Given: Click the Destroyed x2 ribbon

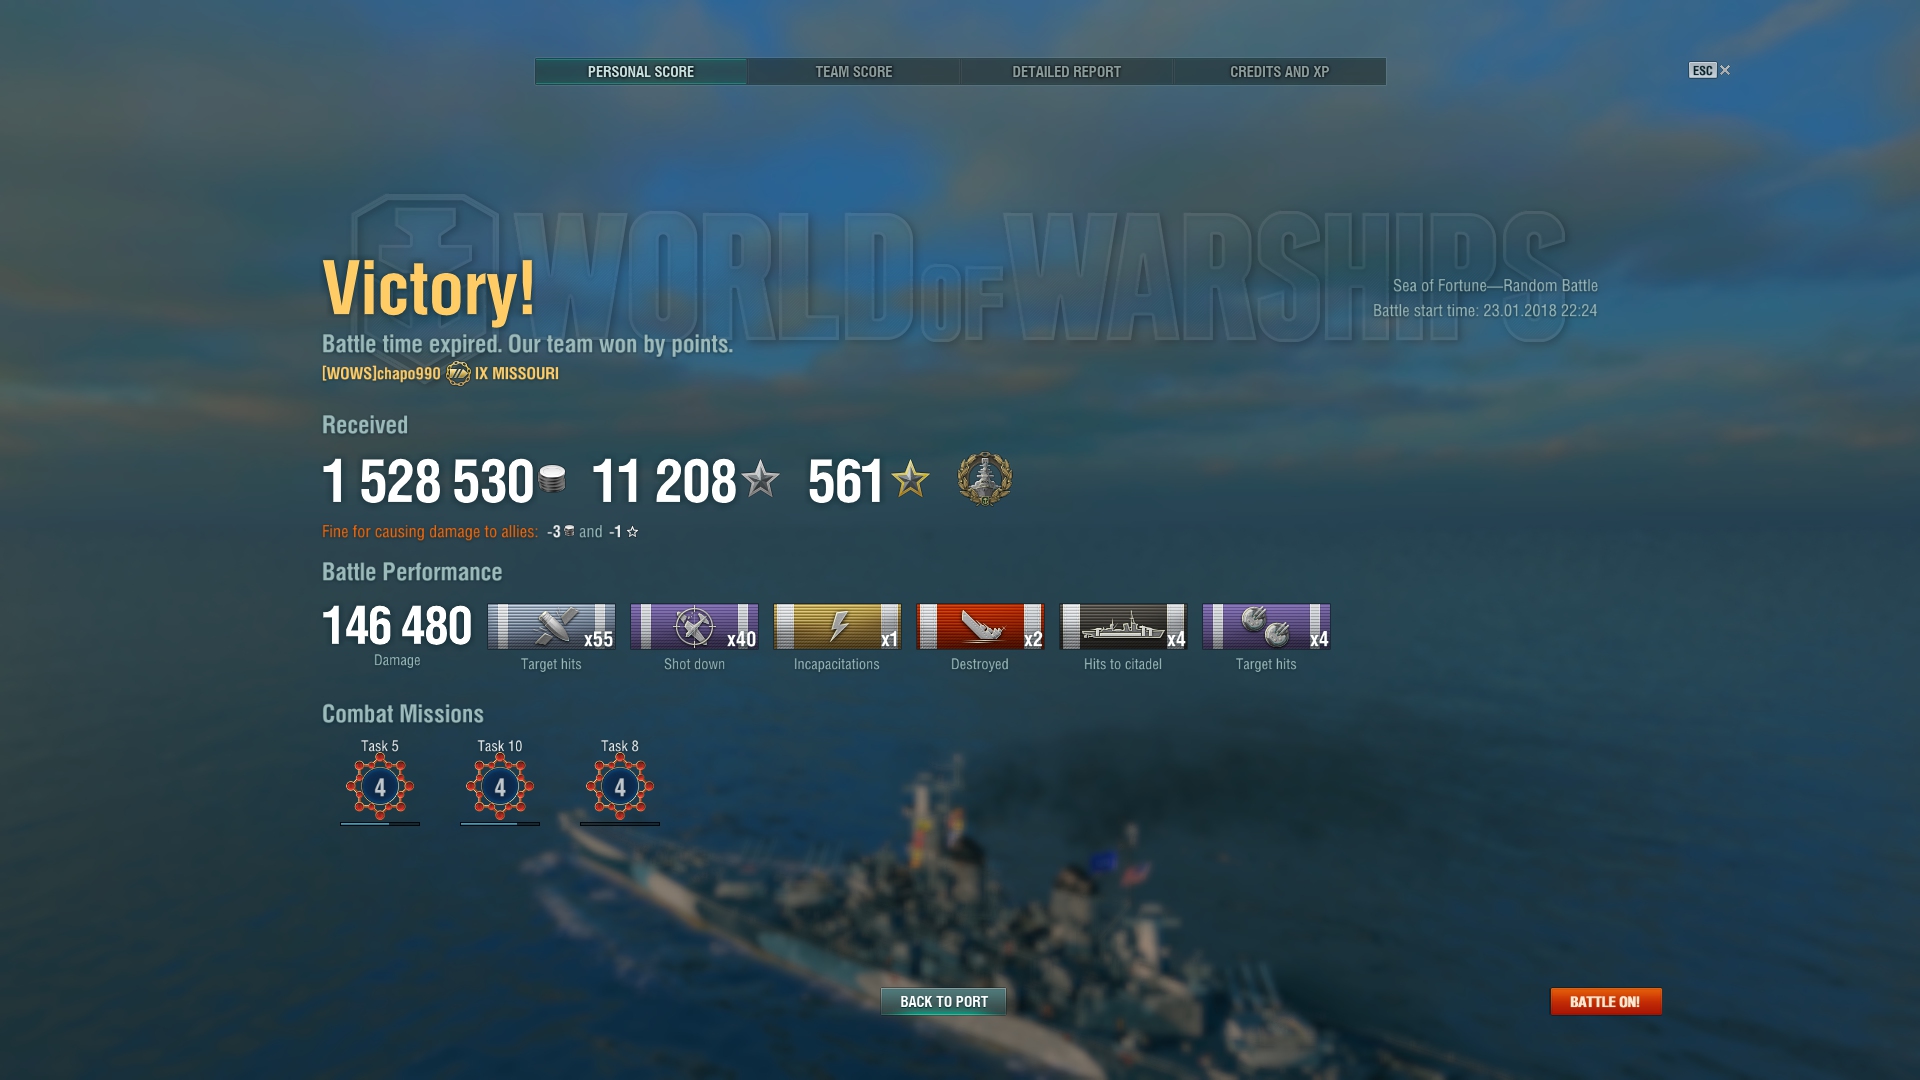Looking at the screenshot, I should point(980,627).
